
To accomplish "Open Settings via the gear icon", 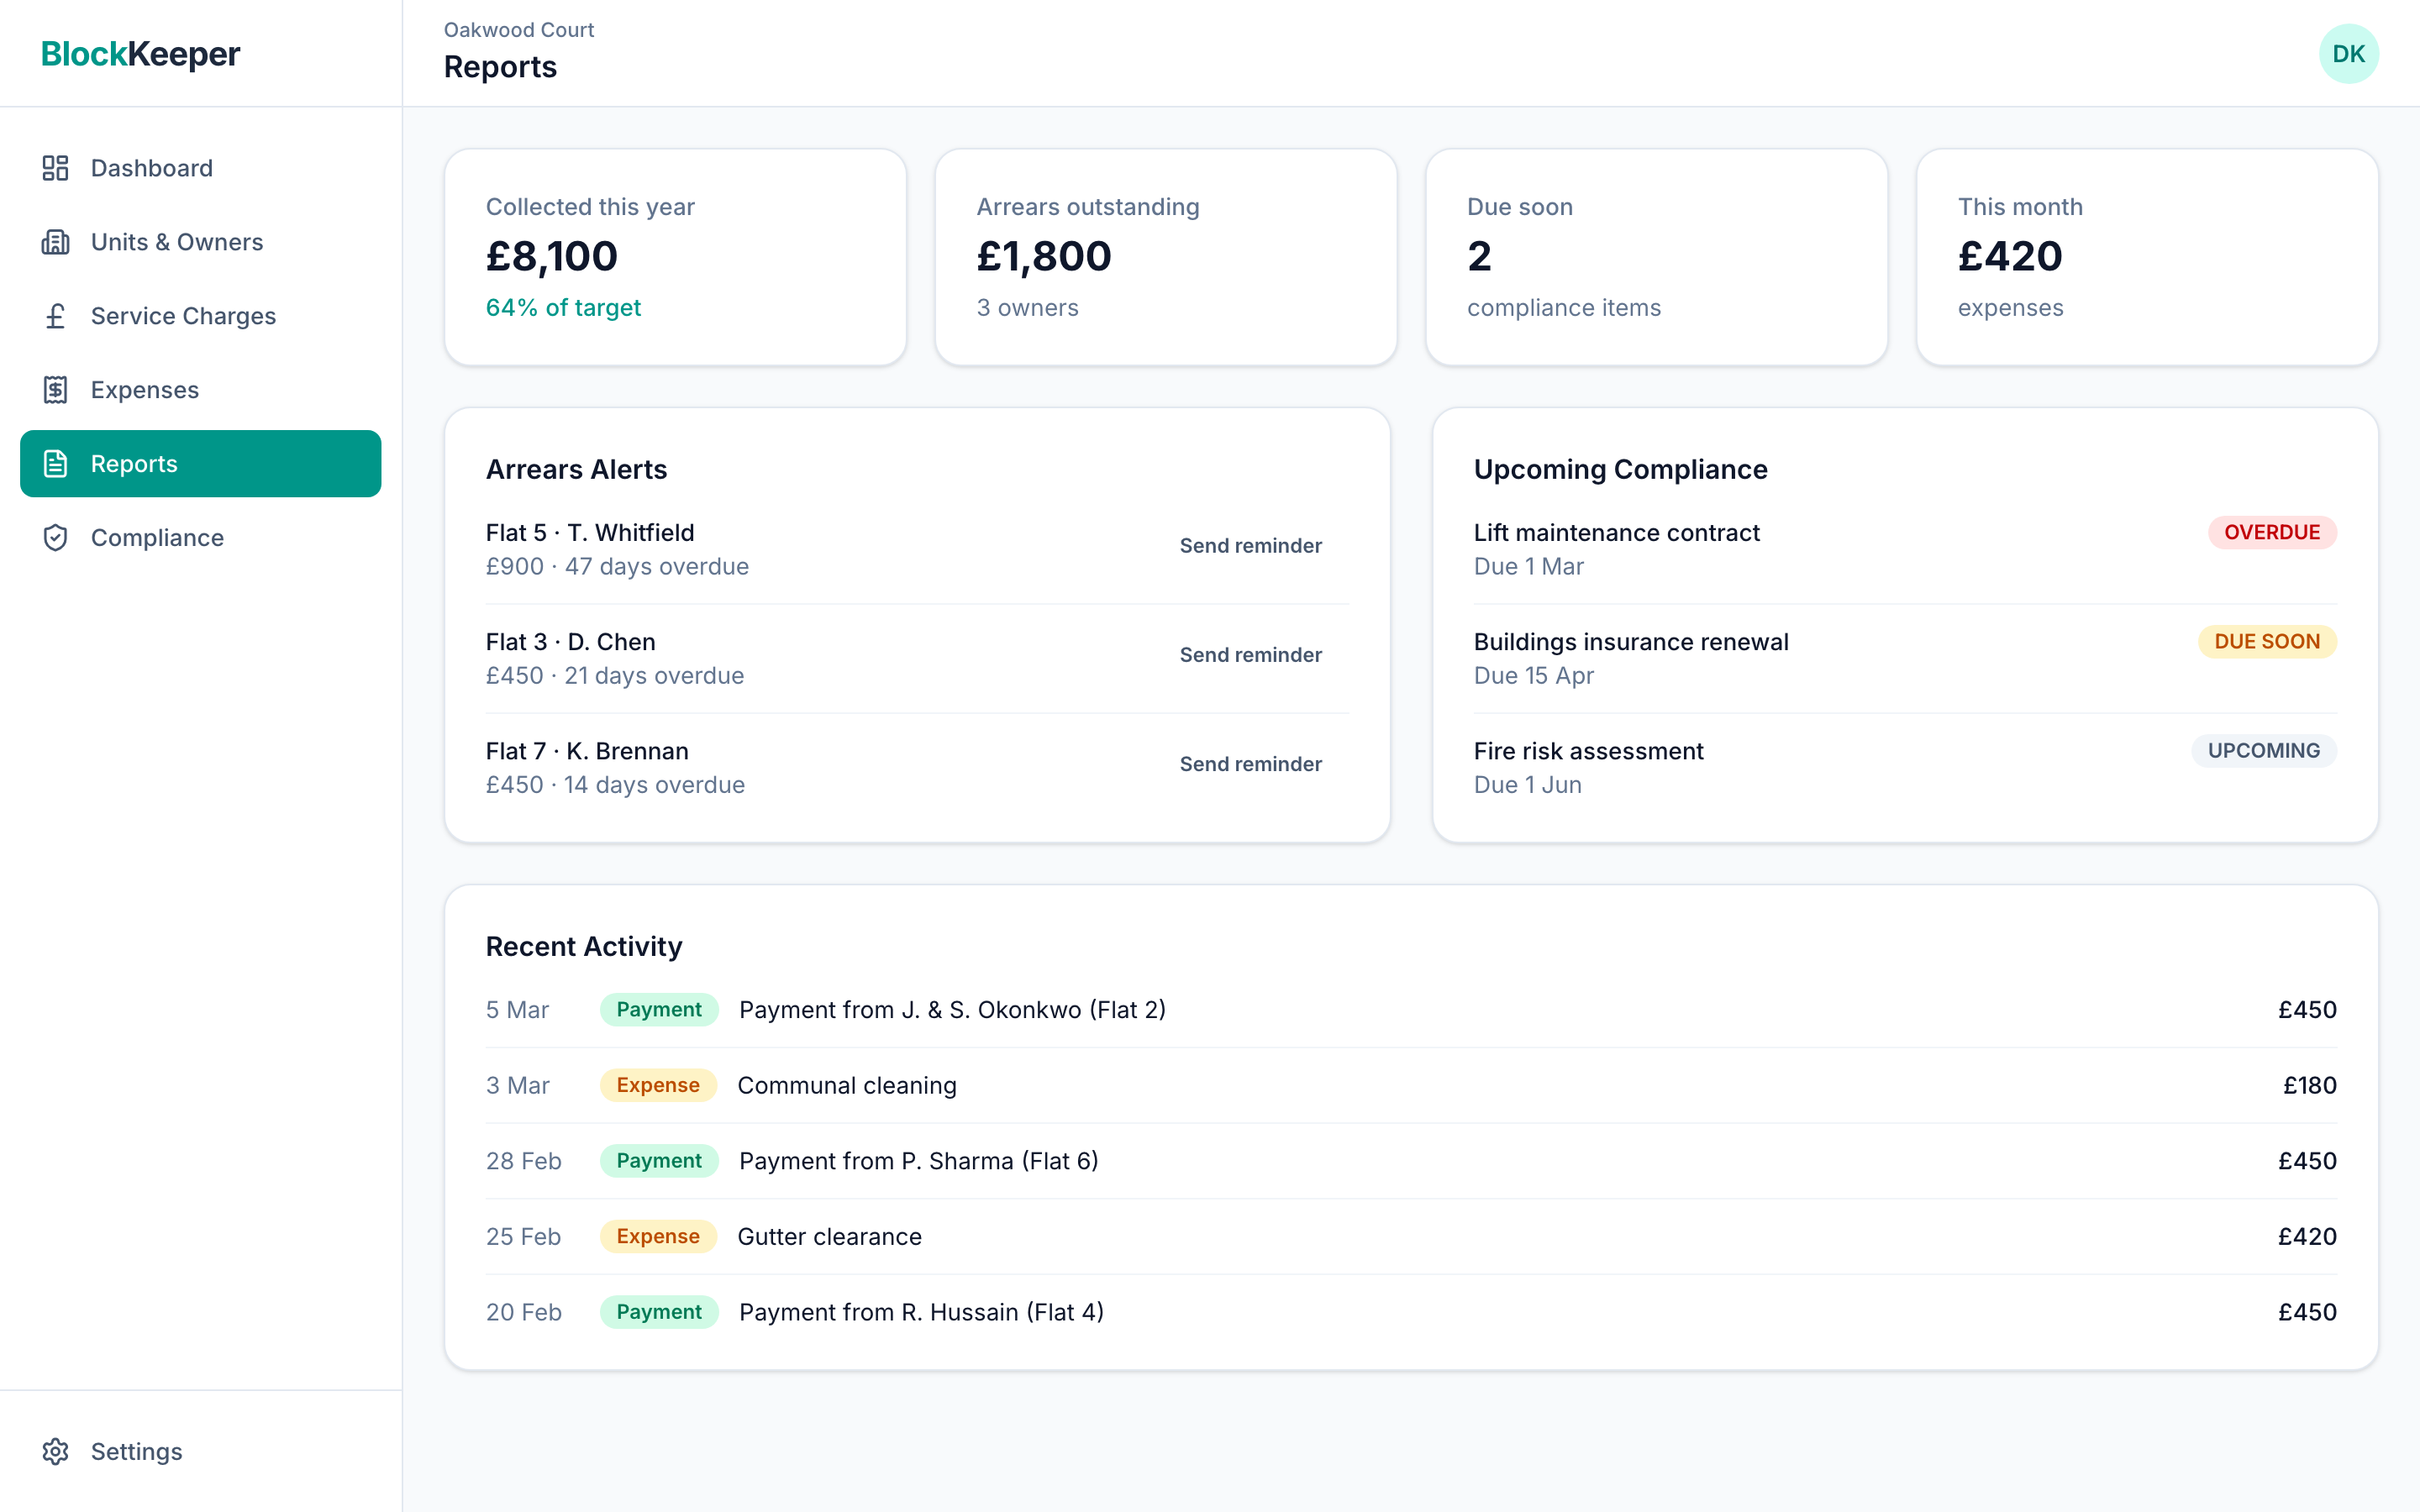I will click(55, 1451).
